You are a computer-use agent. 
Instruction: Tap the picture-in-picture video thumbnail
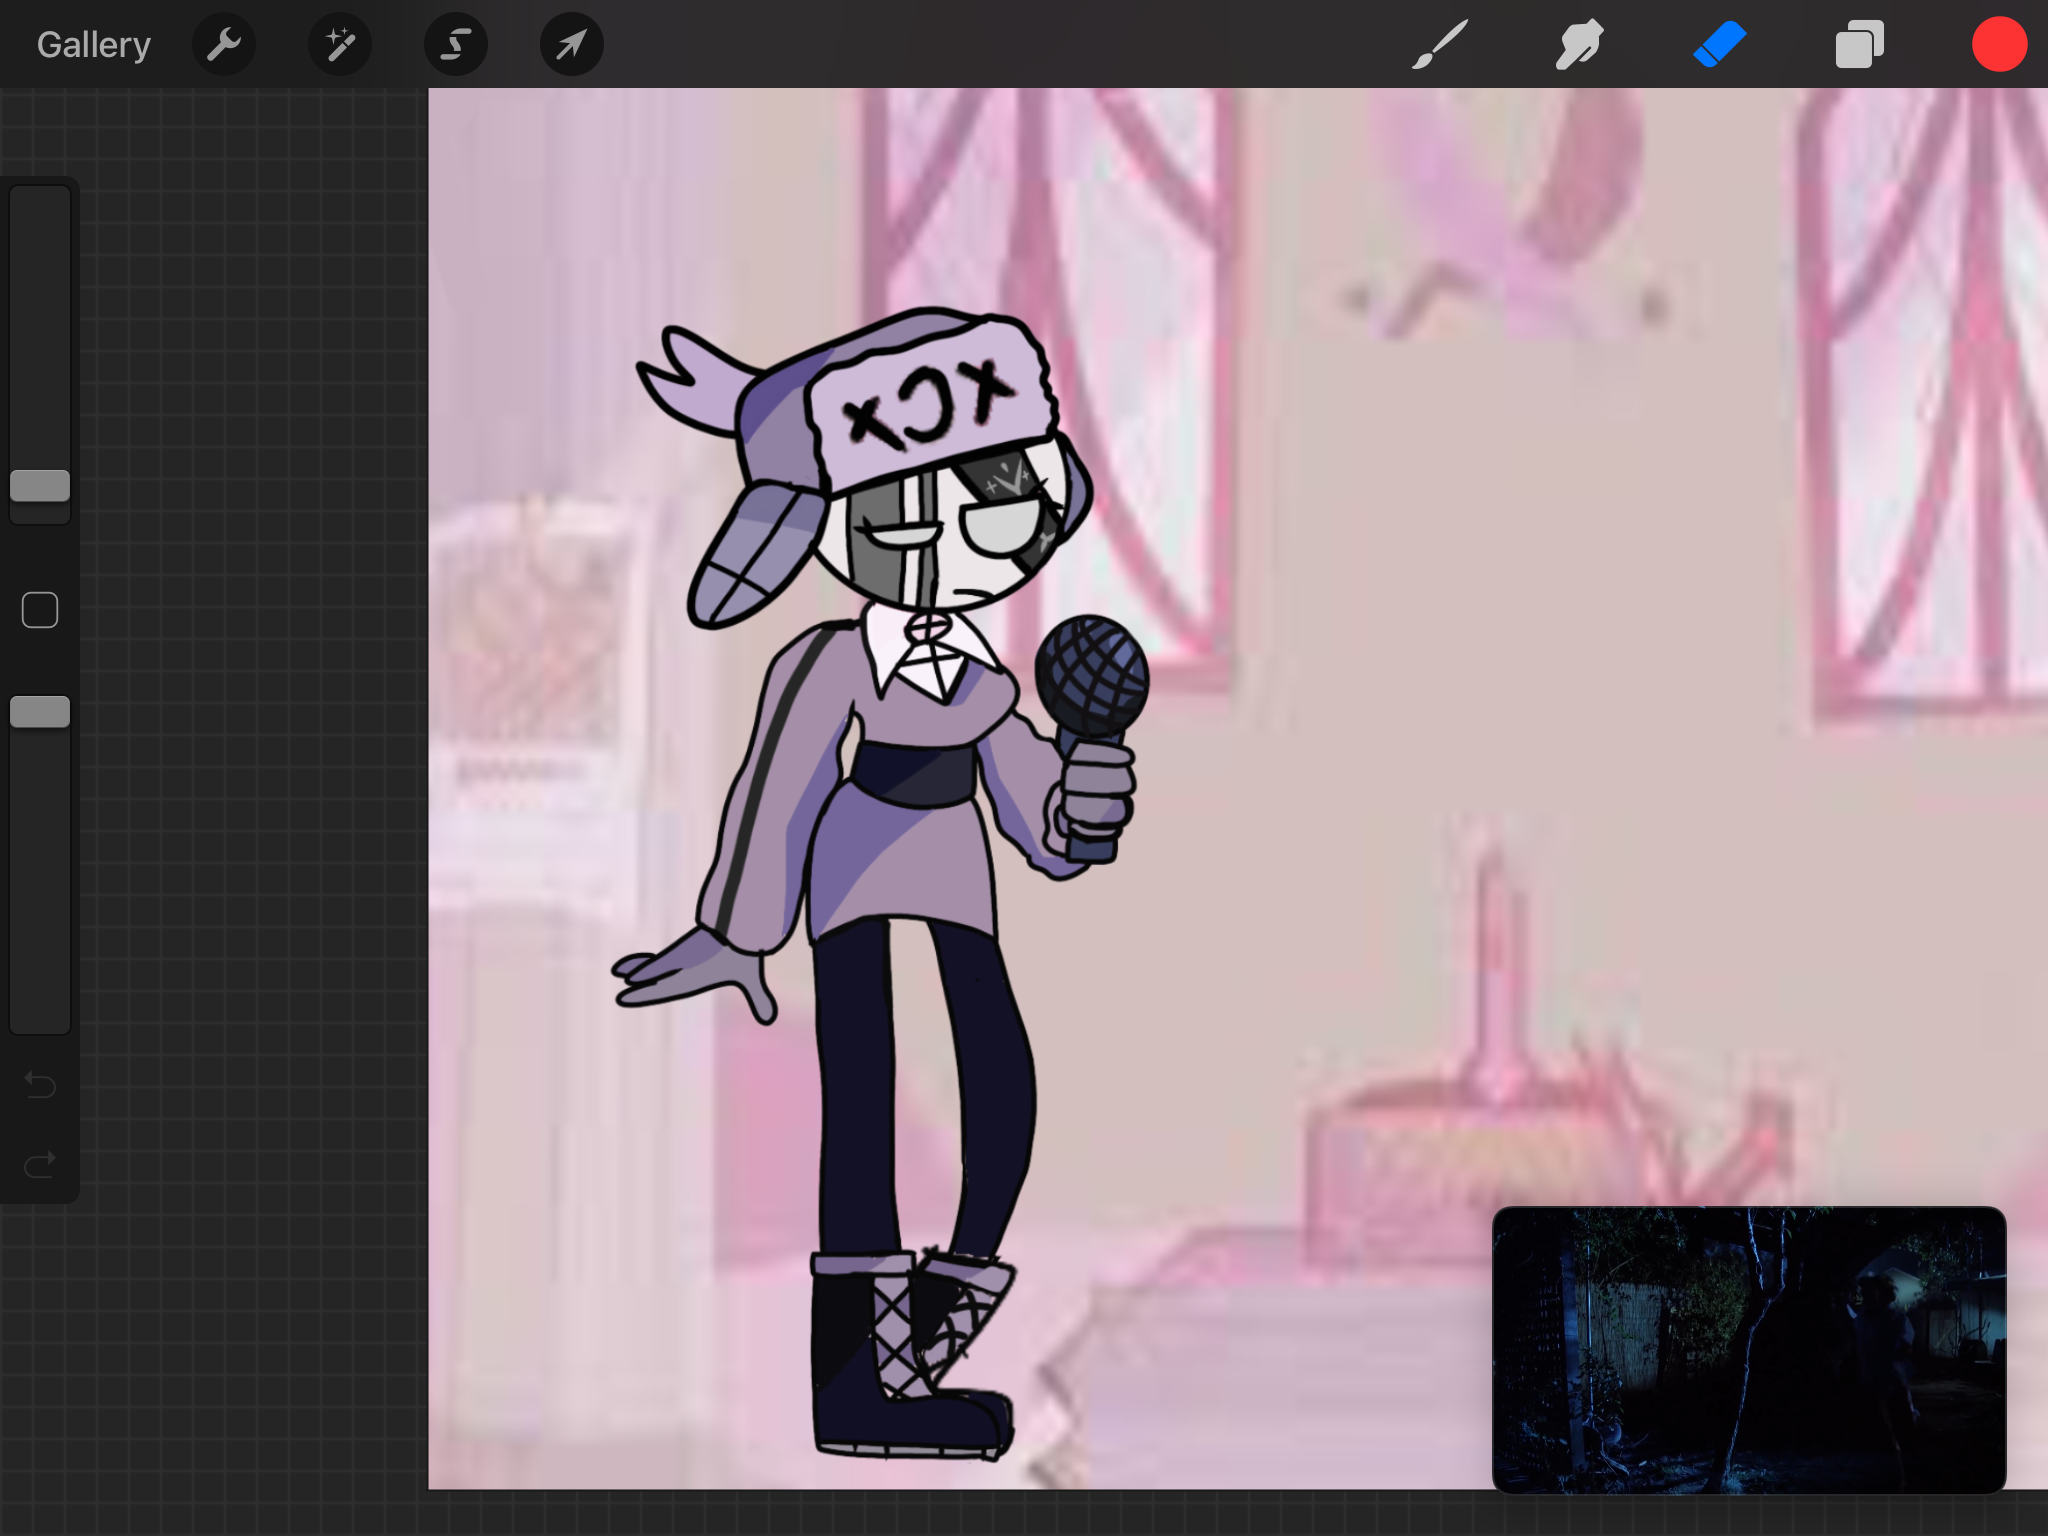point(1749,1350)
